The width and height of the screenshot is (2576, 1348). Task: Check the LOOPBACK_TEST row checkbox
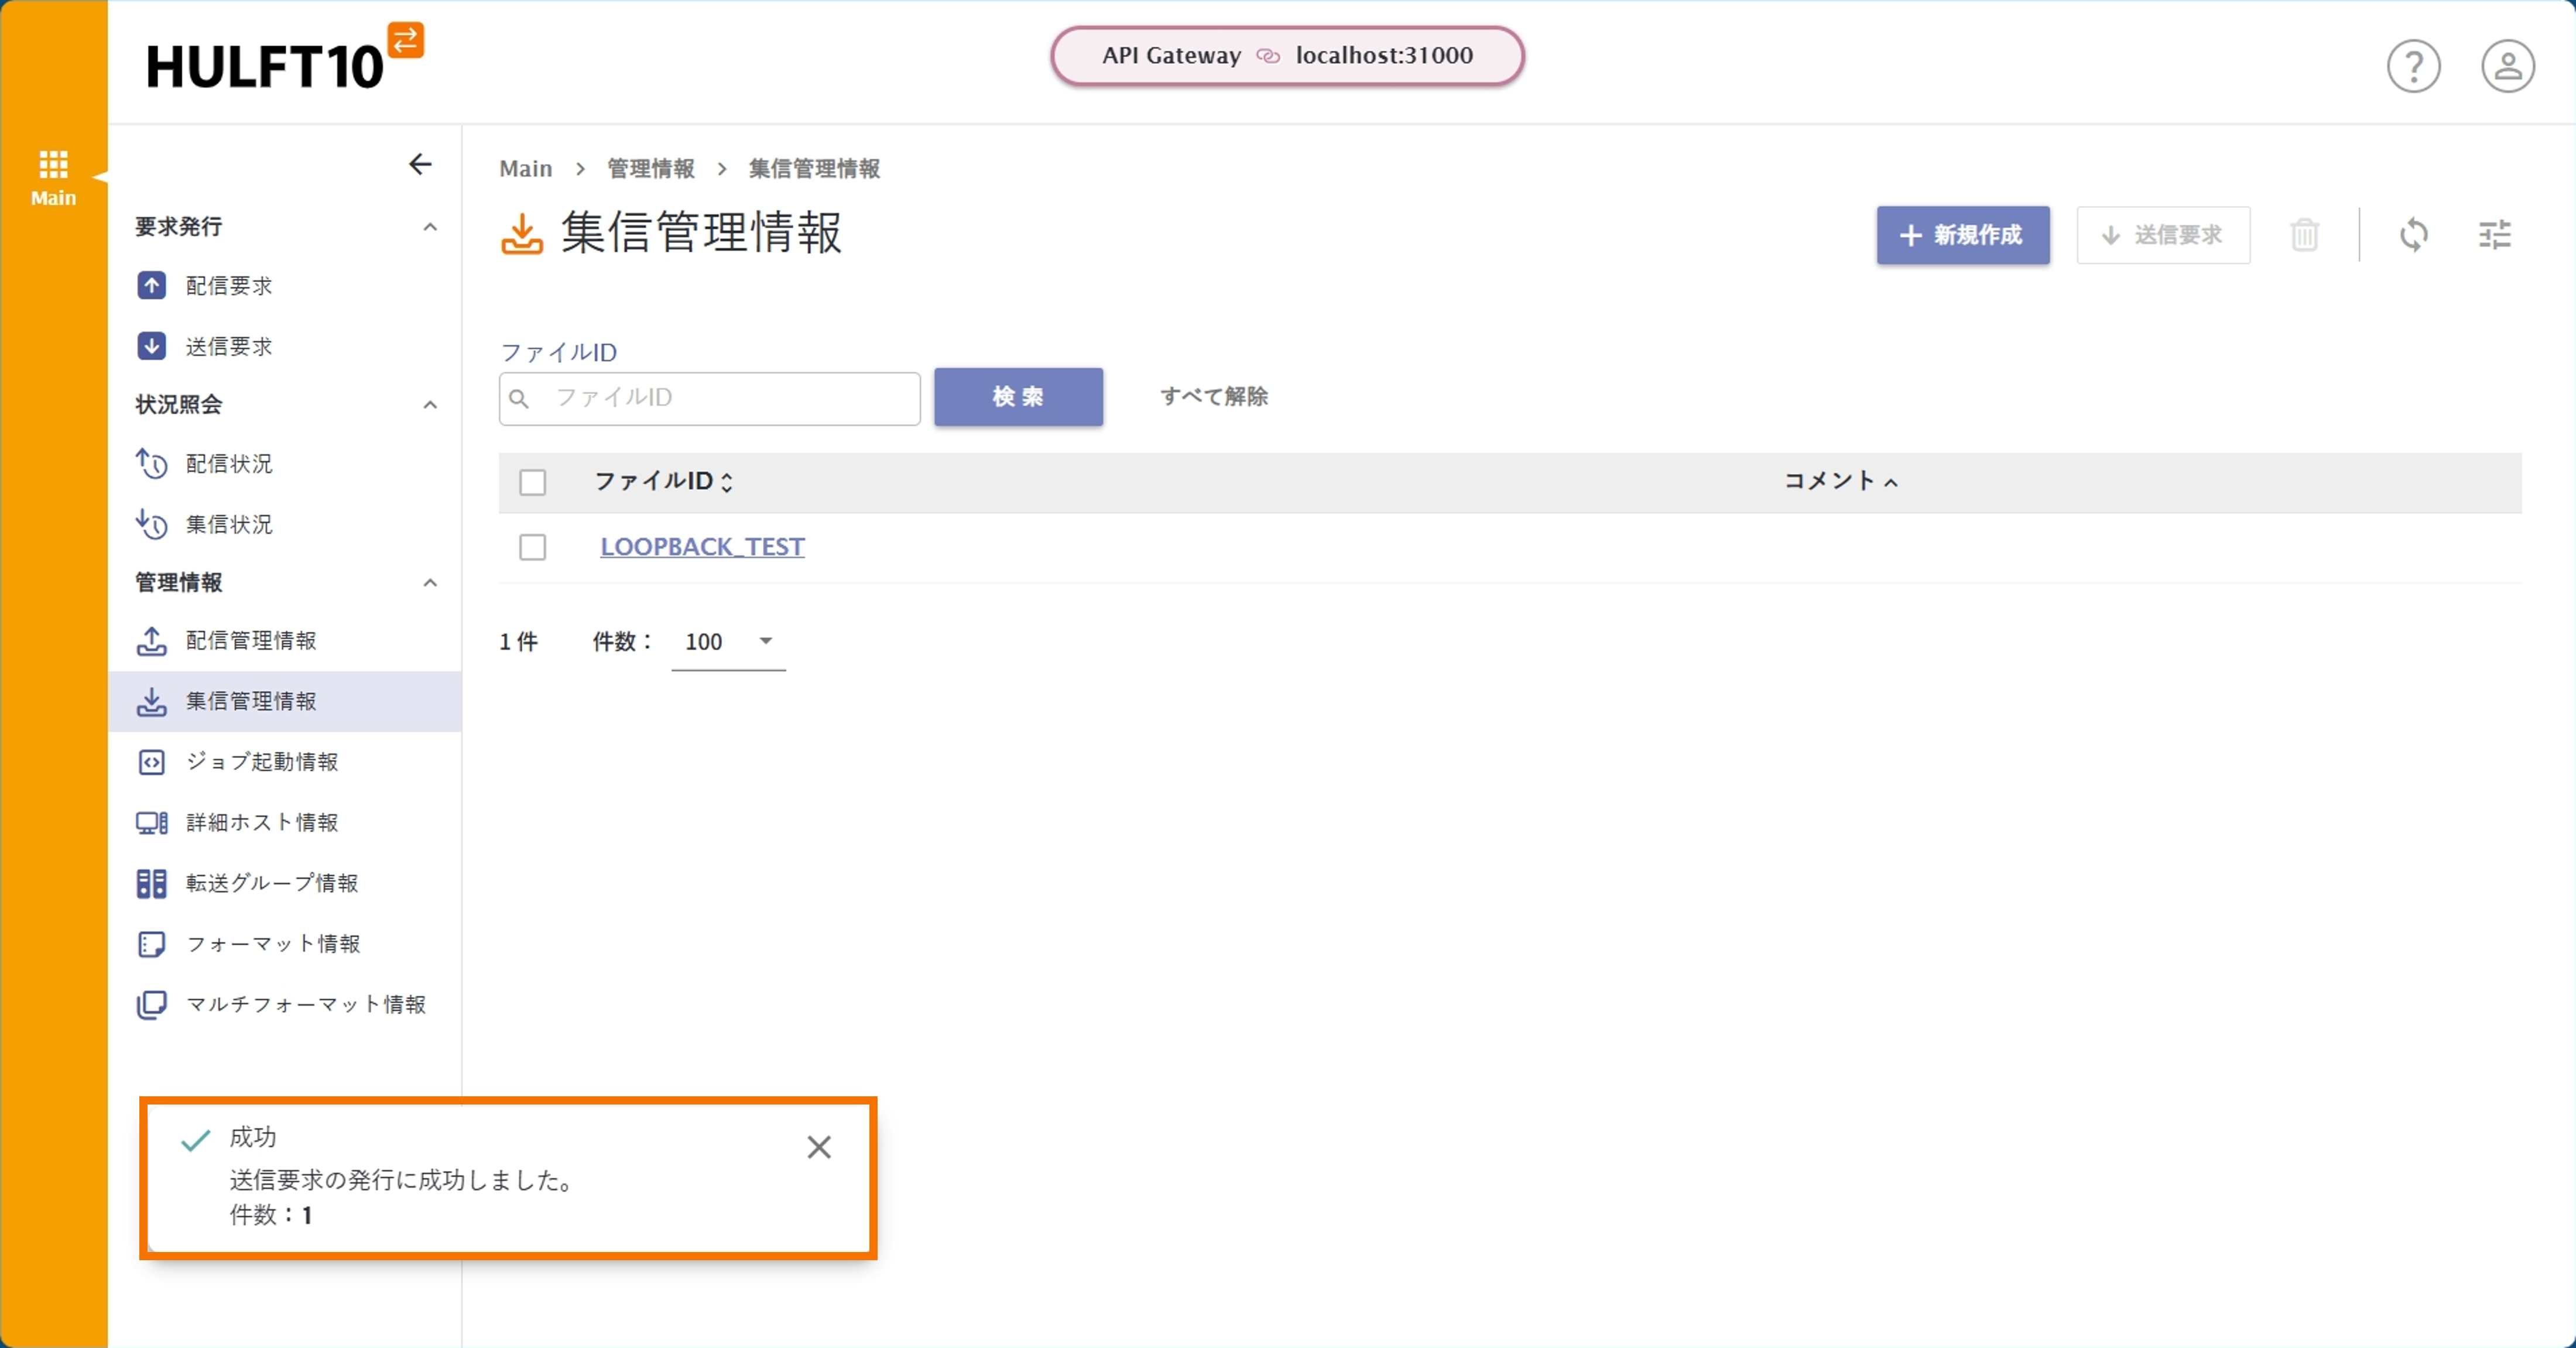point(533,547)
